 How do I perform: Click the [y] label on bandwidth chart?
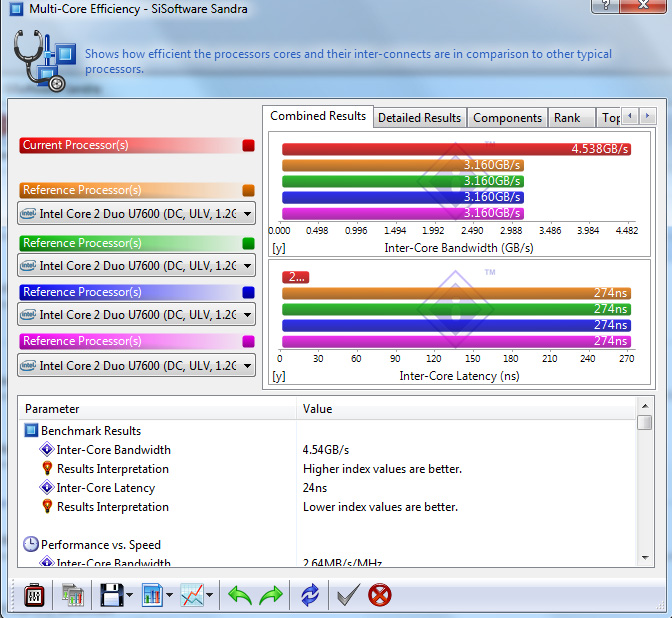point(279,248)
